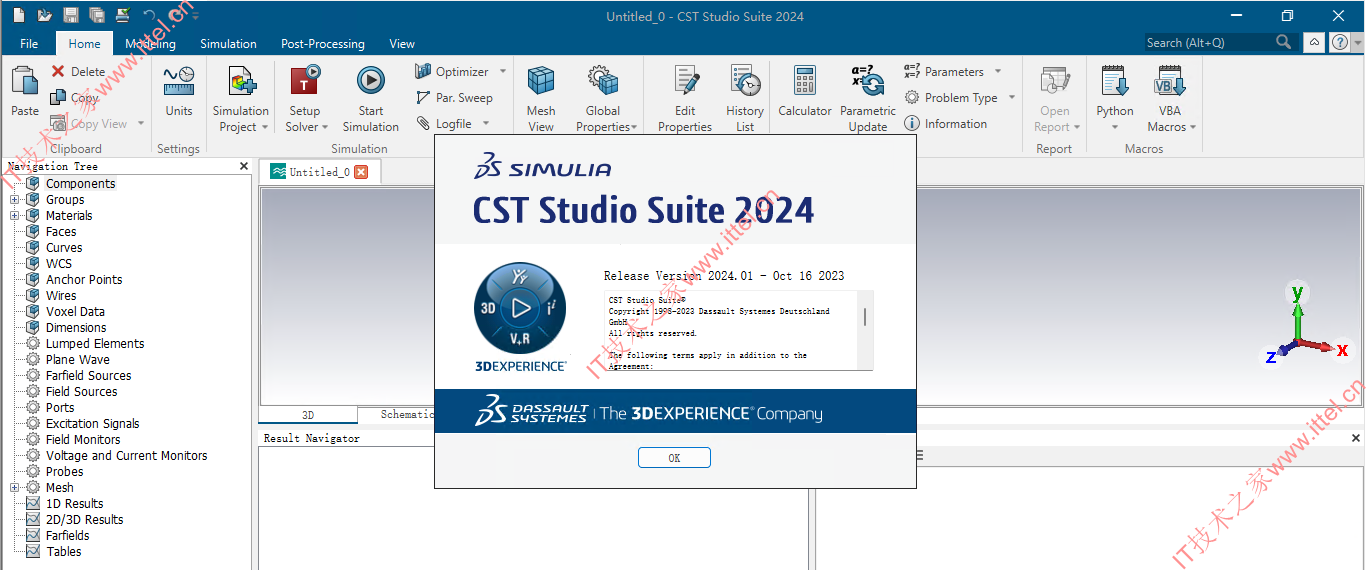Screen dimensions: 1366x570
Task: Click the Parametric Update icon
Action: 868,81
